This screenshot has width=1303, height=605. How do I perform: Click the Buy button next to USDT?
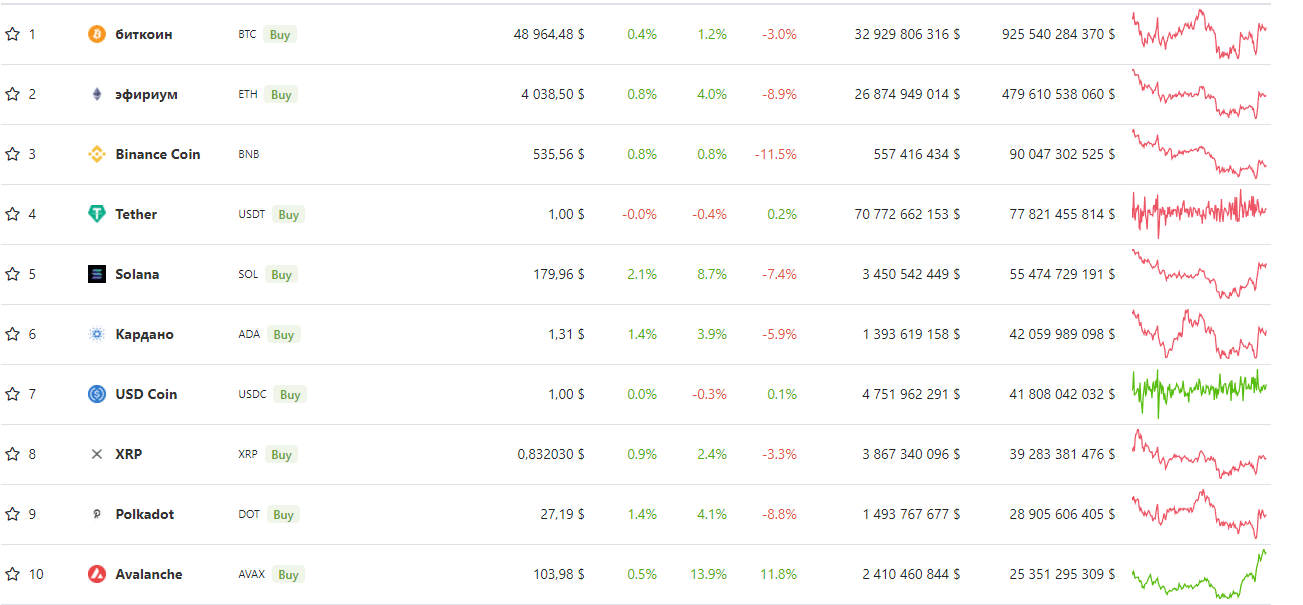(288, 214)
